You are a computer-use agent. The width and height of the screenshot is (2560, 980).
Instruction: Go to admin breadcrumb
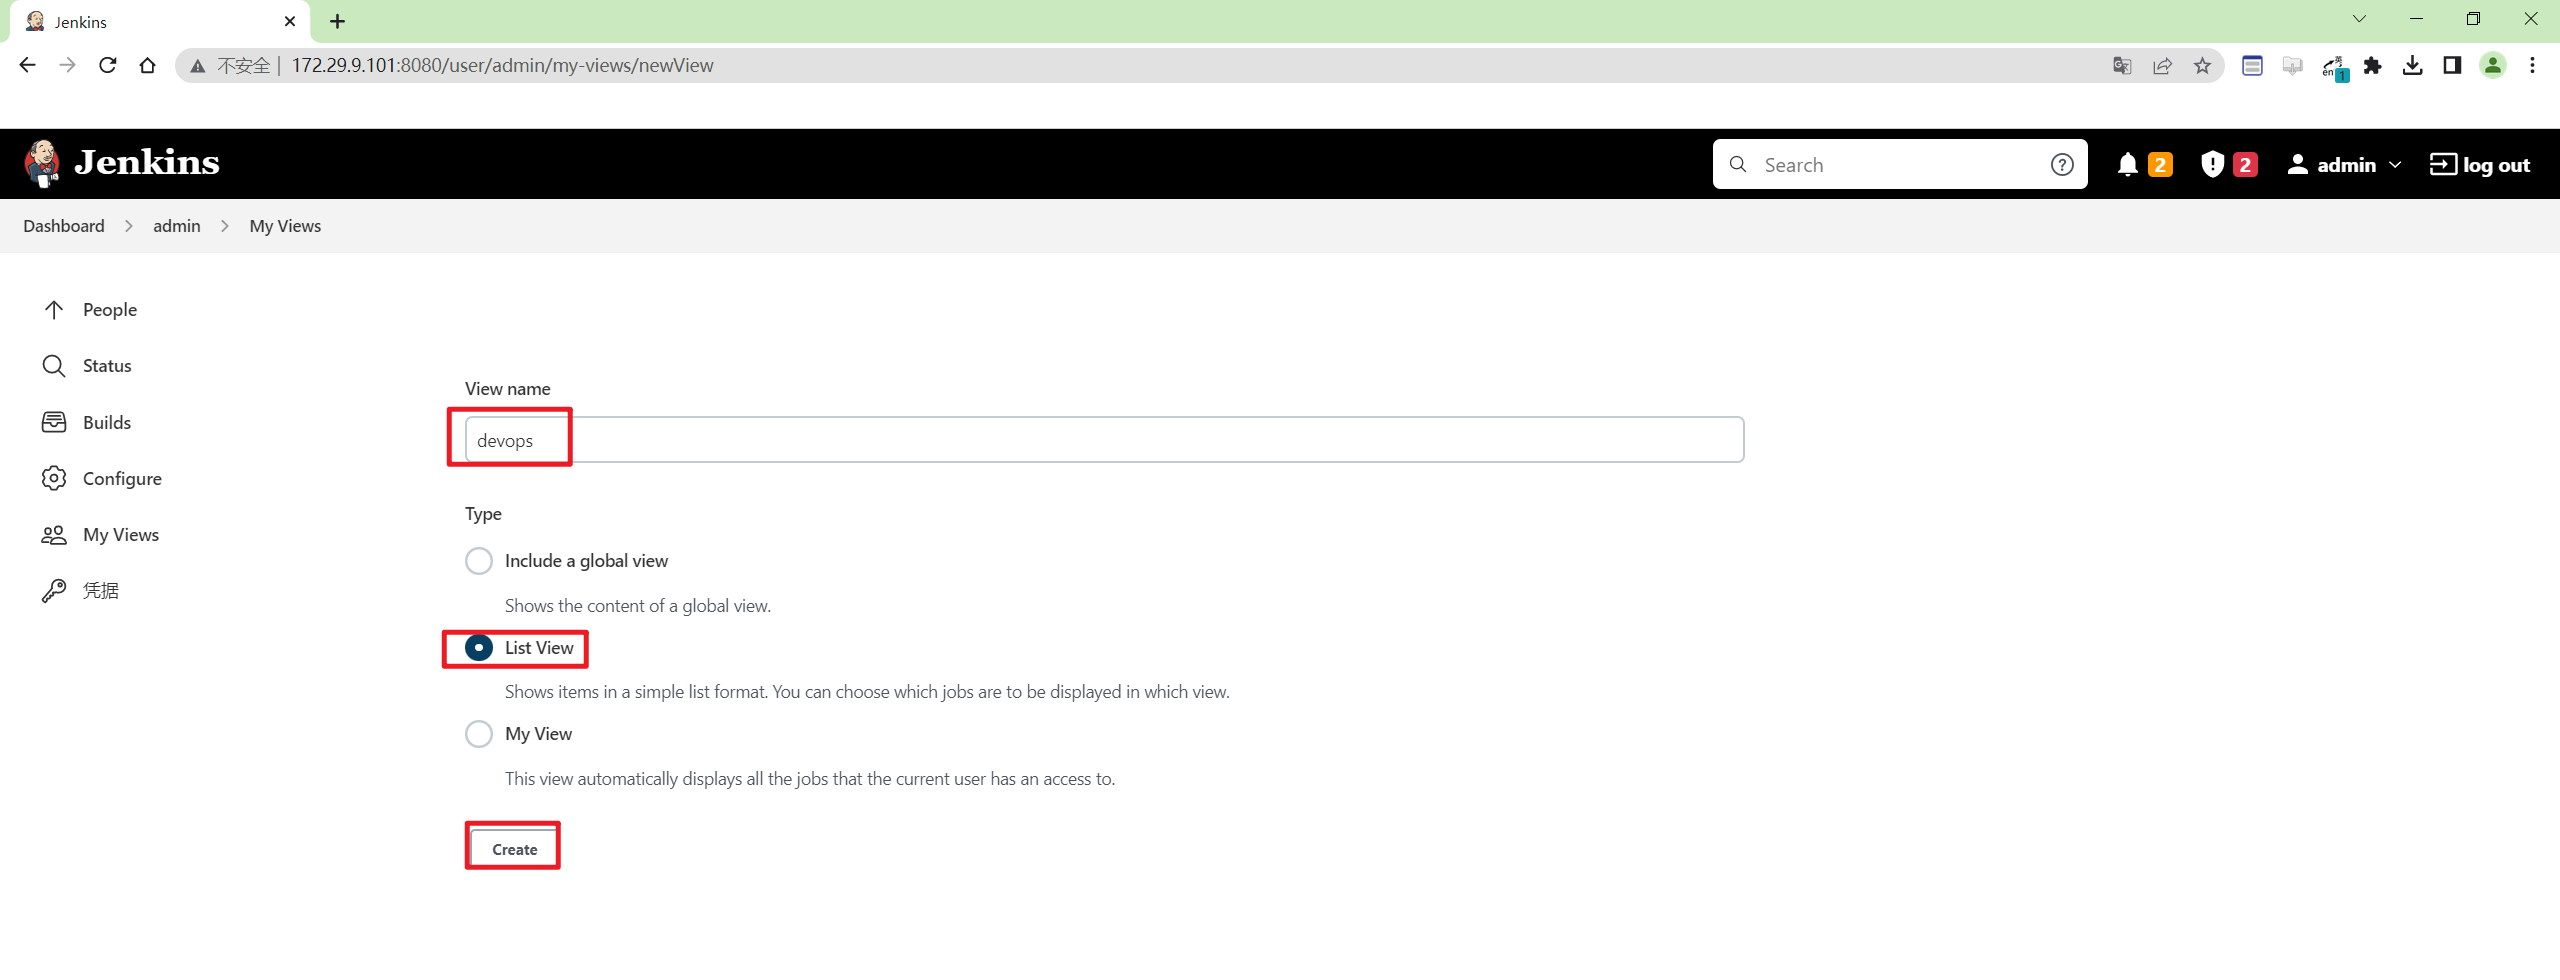177,226
